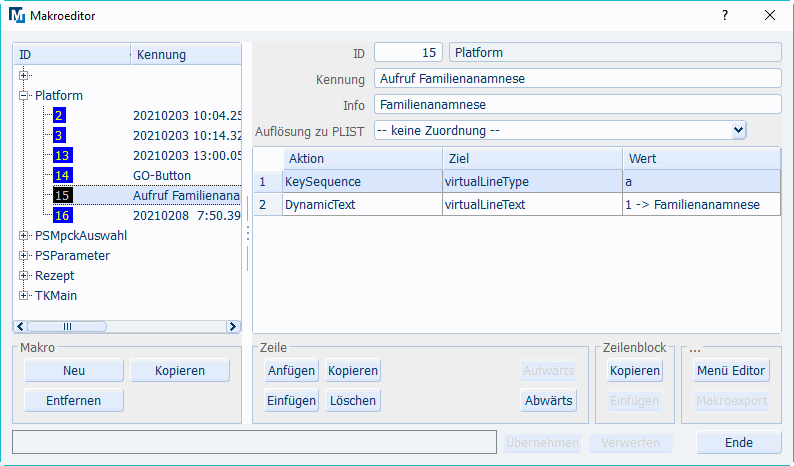This screenshot has width=794, height=466.
Task: Select macro ID 3 badge in tree
Action: tap(59, 136)
